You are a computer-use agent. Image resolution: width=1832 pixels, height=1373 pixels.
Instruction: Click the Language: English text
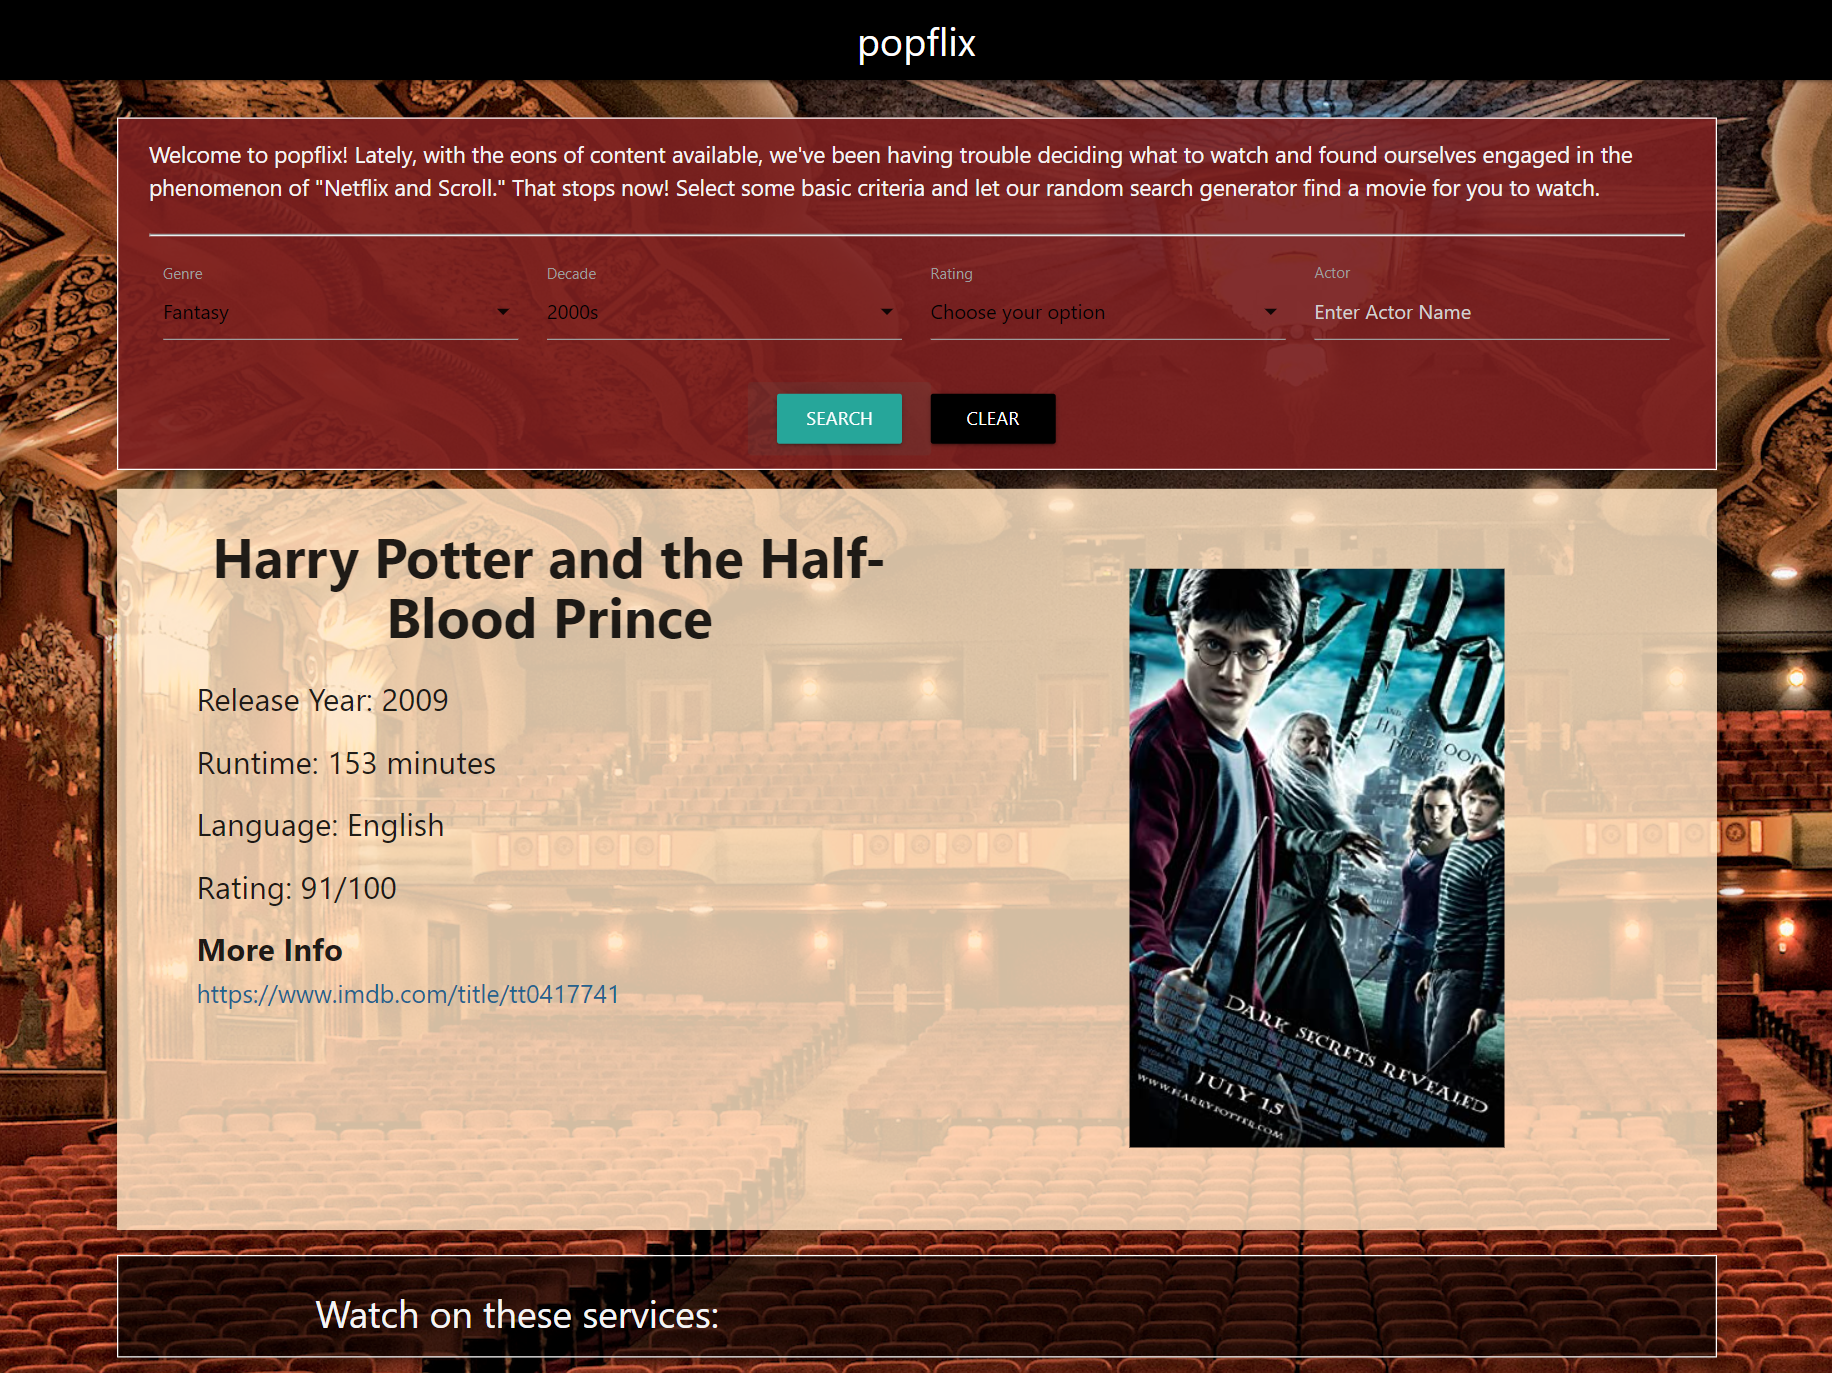(x=320, y=826)
